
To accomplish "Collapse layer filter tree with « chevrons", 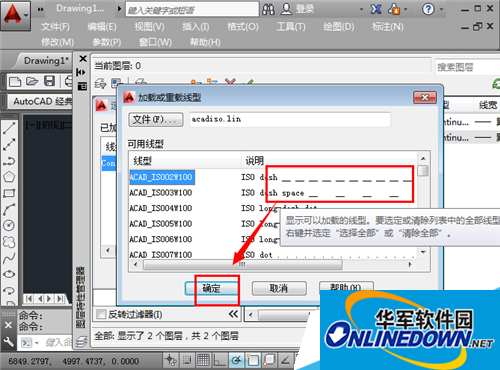I will (x=233, y=314).
